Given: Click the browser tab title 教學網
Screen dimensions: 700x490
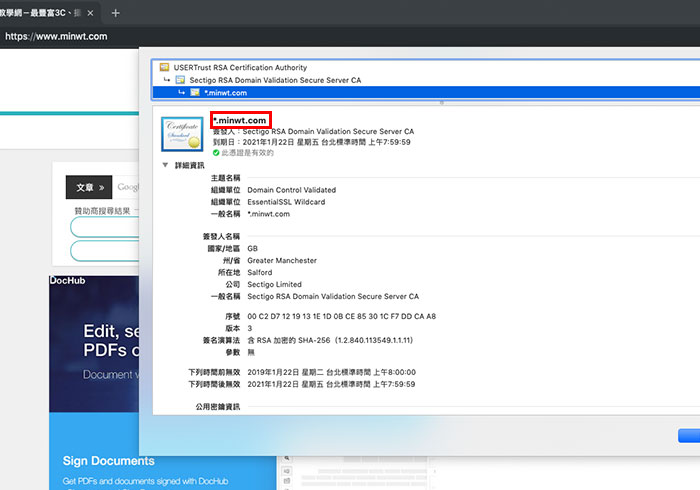Looking at the screenshot, I should [x=40, y=13].
